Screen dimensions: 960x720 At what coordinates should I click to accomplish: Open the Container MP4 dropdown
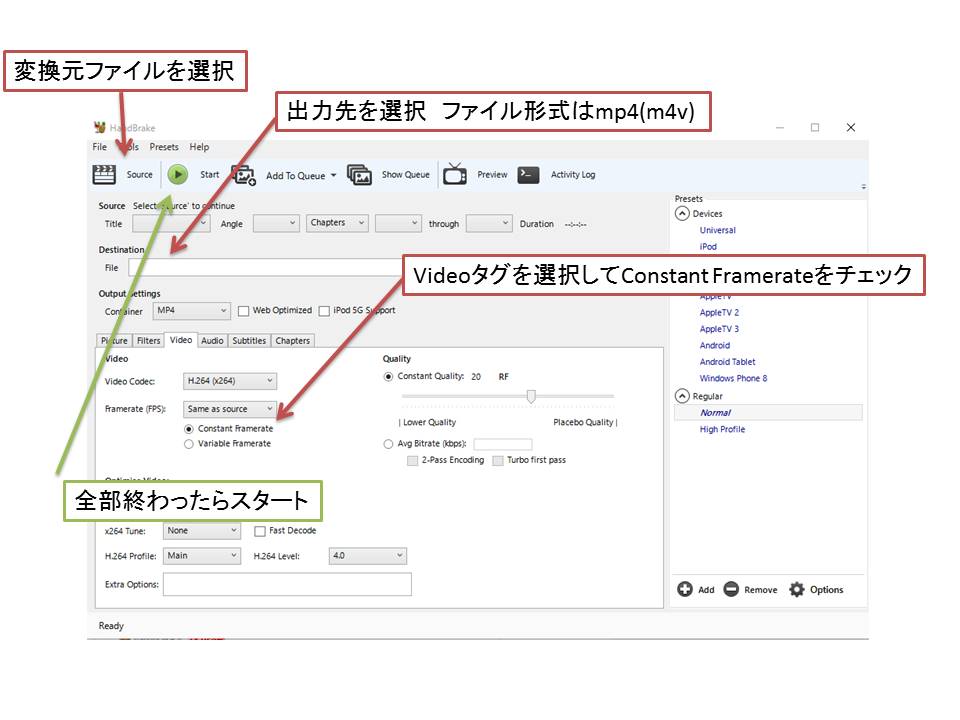coord(192,311)
